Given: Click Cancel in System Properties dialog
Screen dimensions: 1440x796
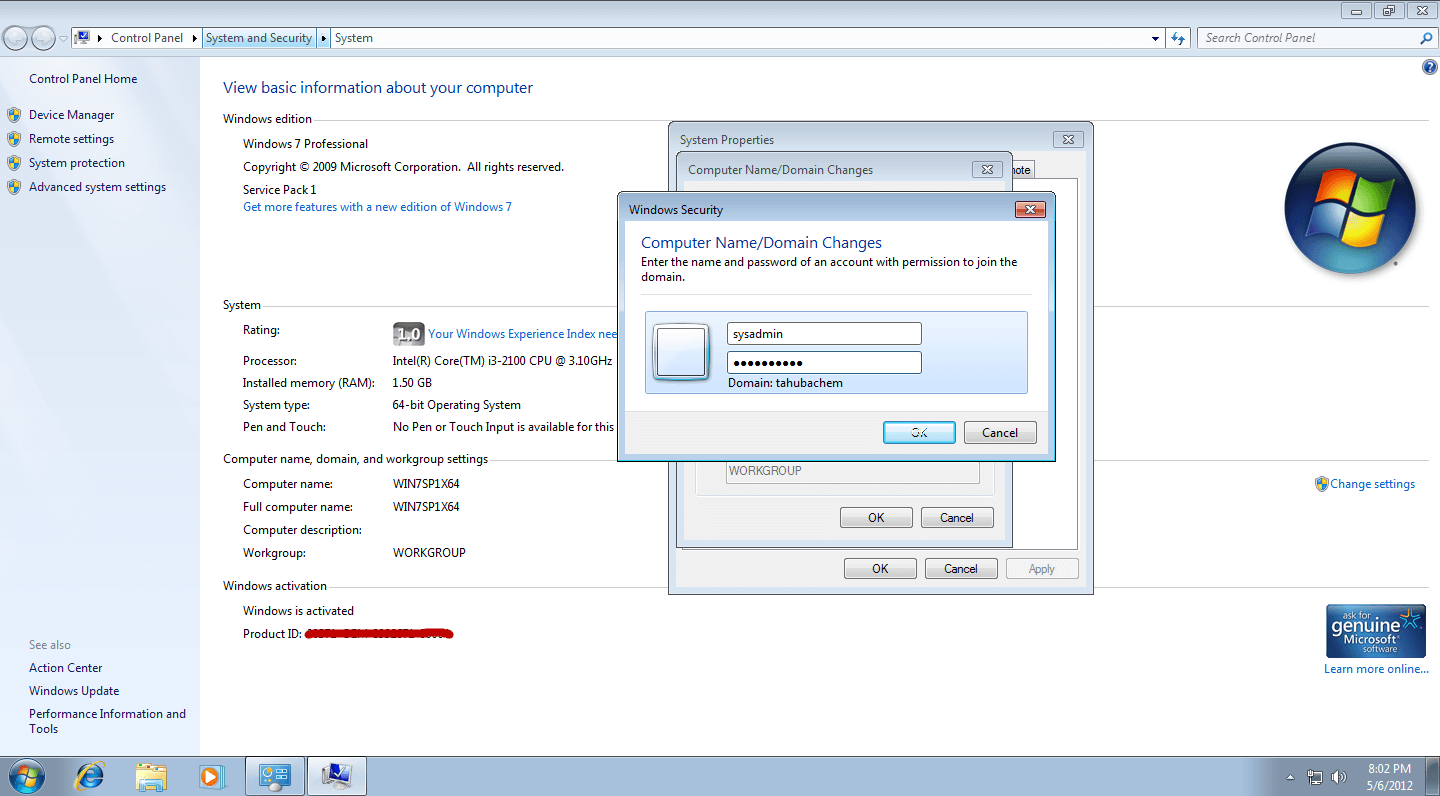Looking at the screenshot, I should pyautogui.click(x=961, y=569).
